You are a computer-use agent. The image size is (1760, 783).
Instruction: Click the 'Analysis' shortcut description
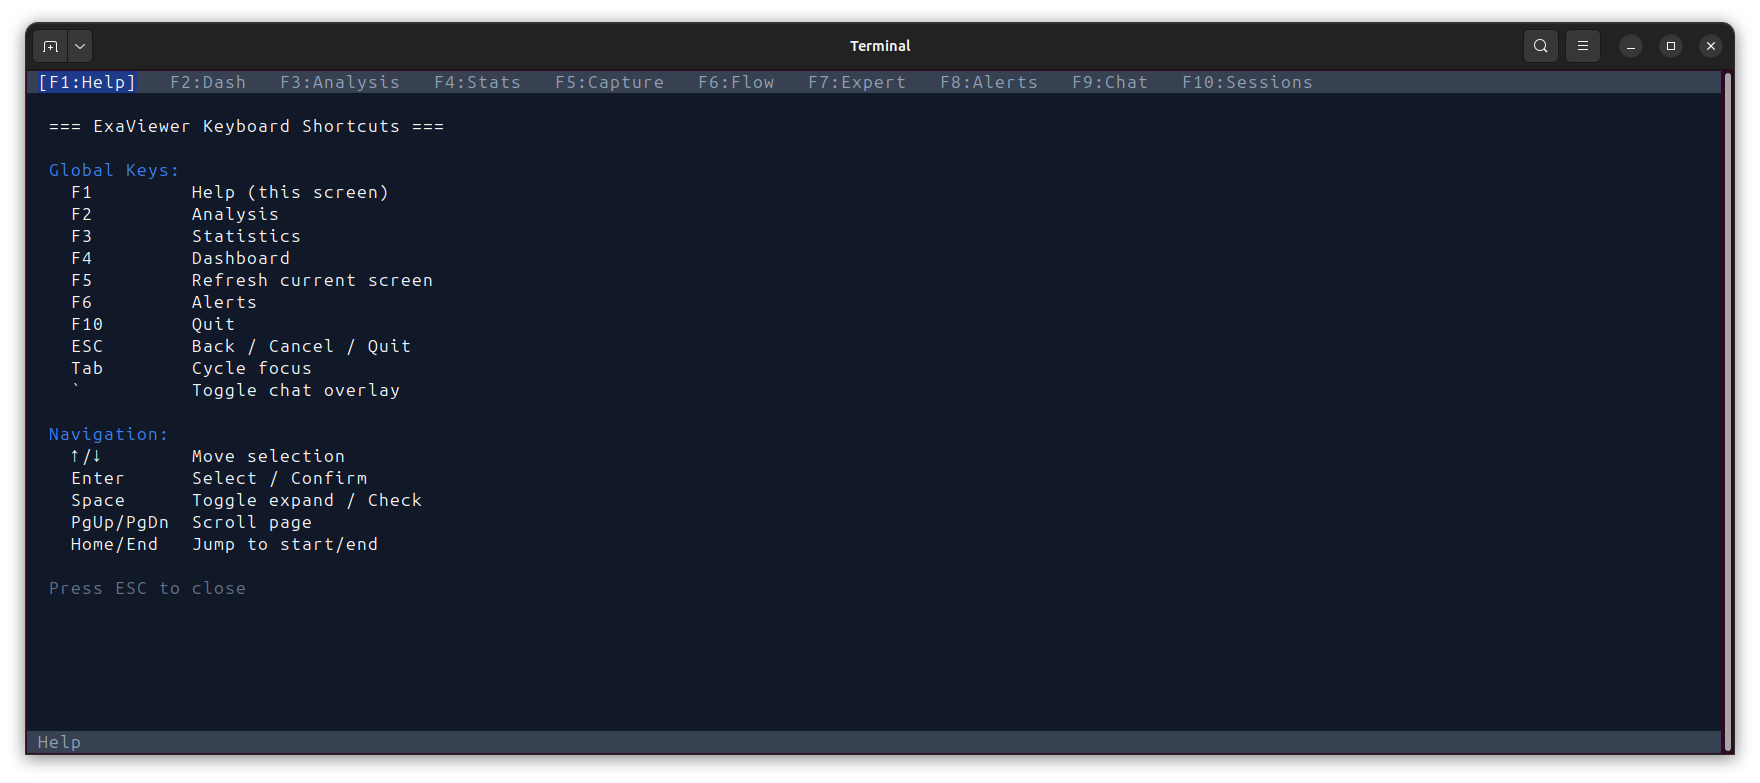click(235, 214)
